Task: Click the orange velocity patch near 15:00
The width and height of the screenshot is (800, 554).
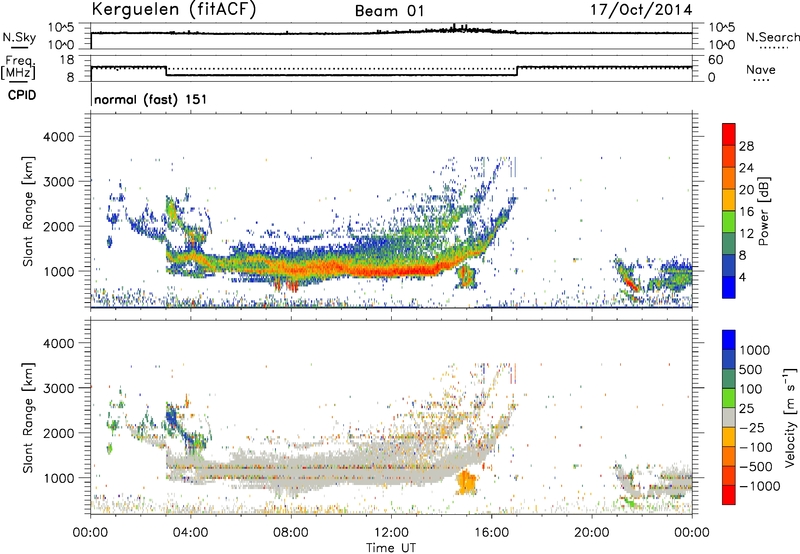Action: (x=466, y=482)
